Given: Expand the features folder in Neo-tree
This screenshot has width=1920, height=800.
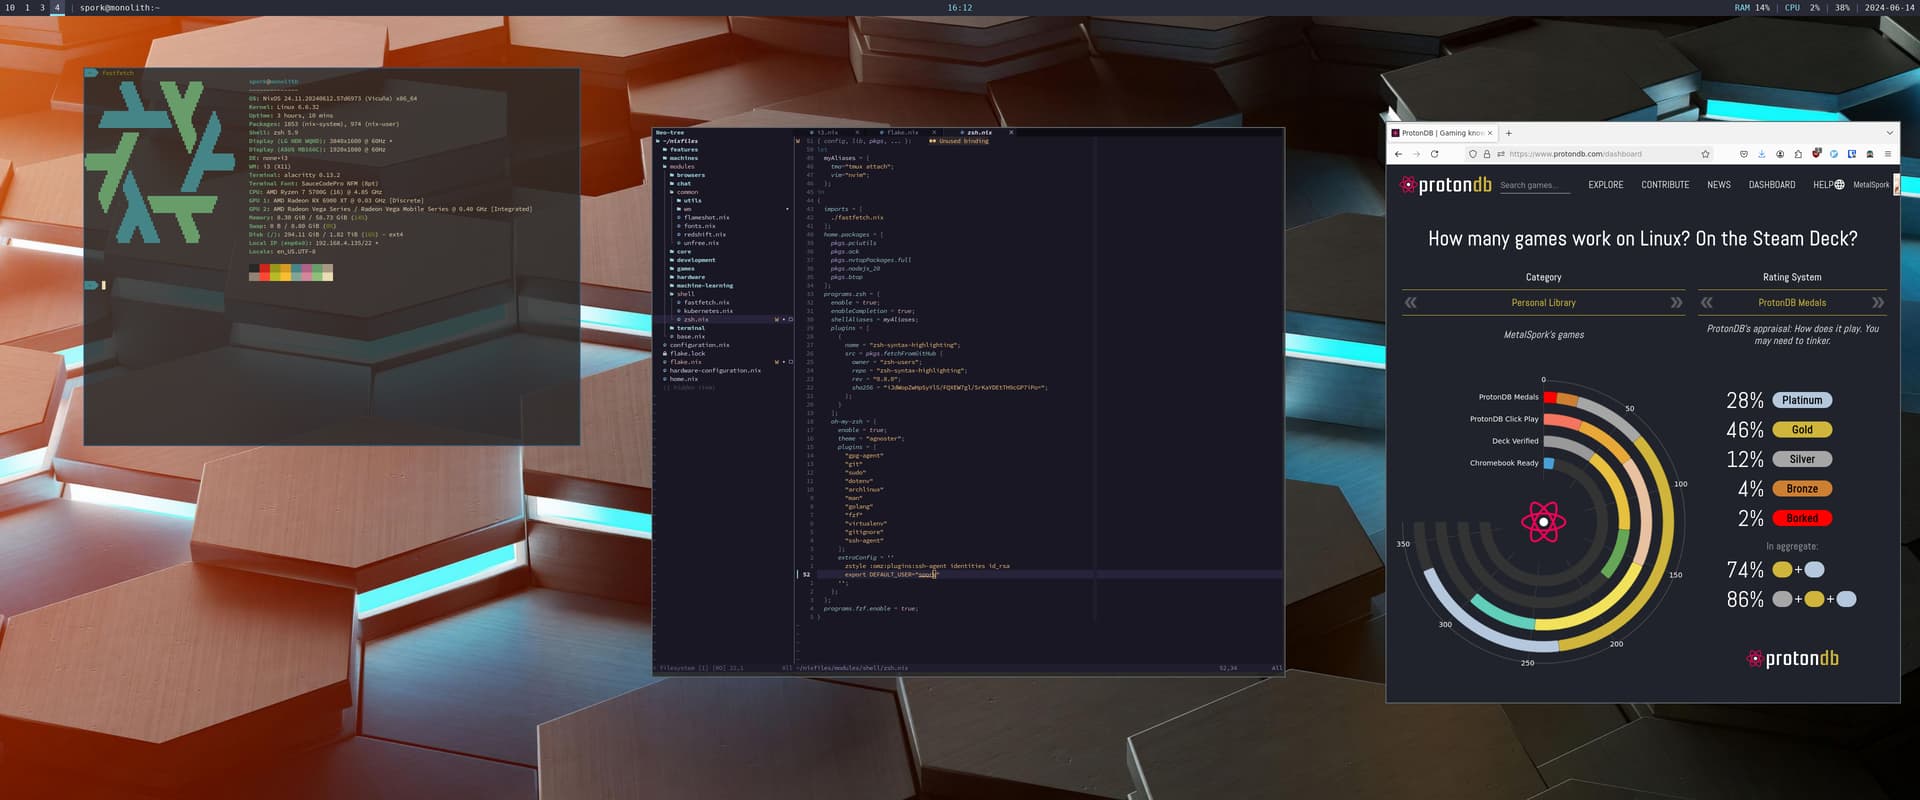Looking at the screenshot, I should click(x=684, y=150).
